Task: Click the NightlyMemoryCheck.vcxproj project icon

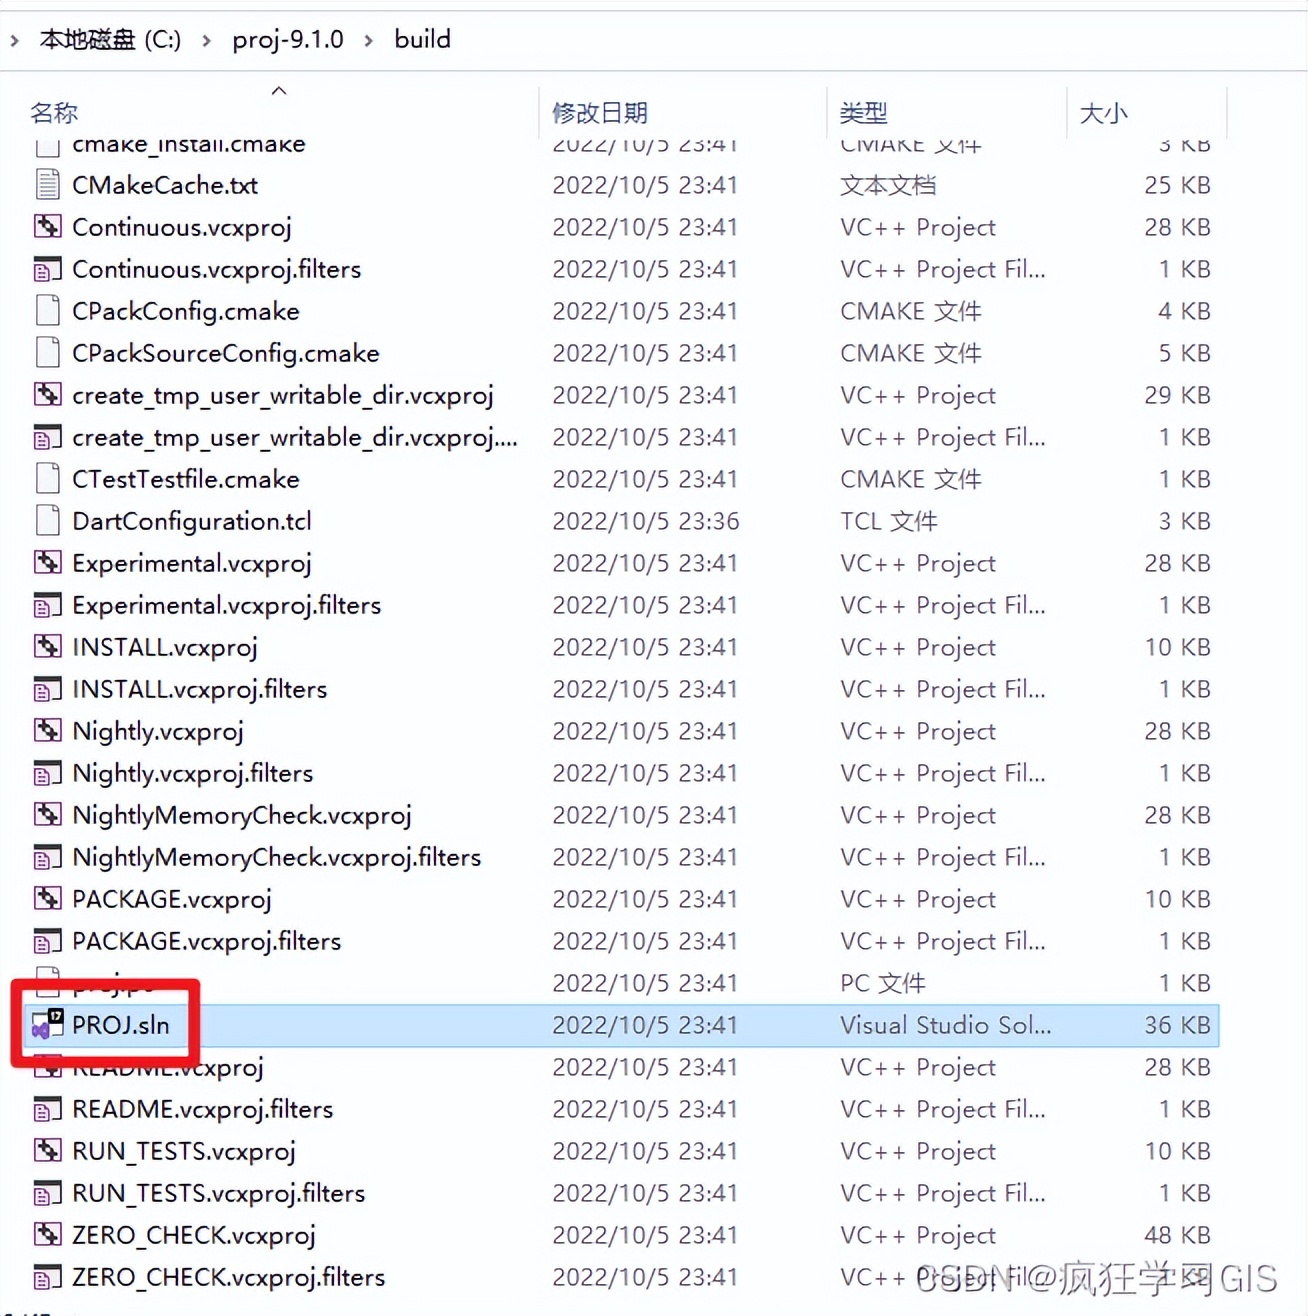Action: [x=47, y=815]
